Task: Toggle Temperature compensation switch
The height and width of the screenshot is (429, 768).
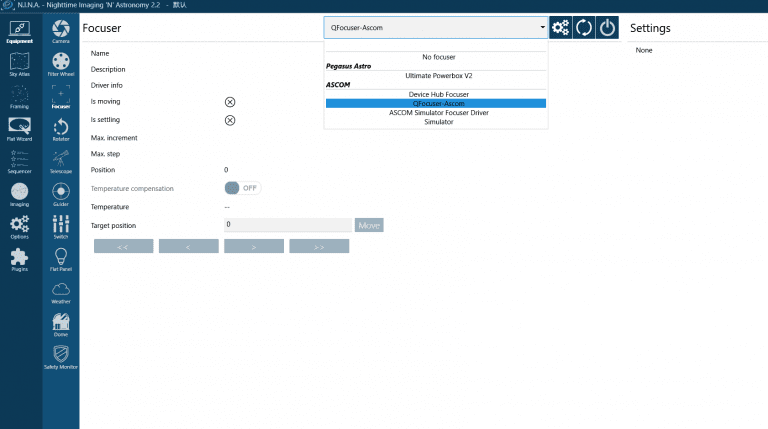Action: pyautogui.click(x=242, y=188)
